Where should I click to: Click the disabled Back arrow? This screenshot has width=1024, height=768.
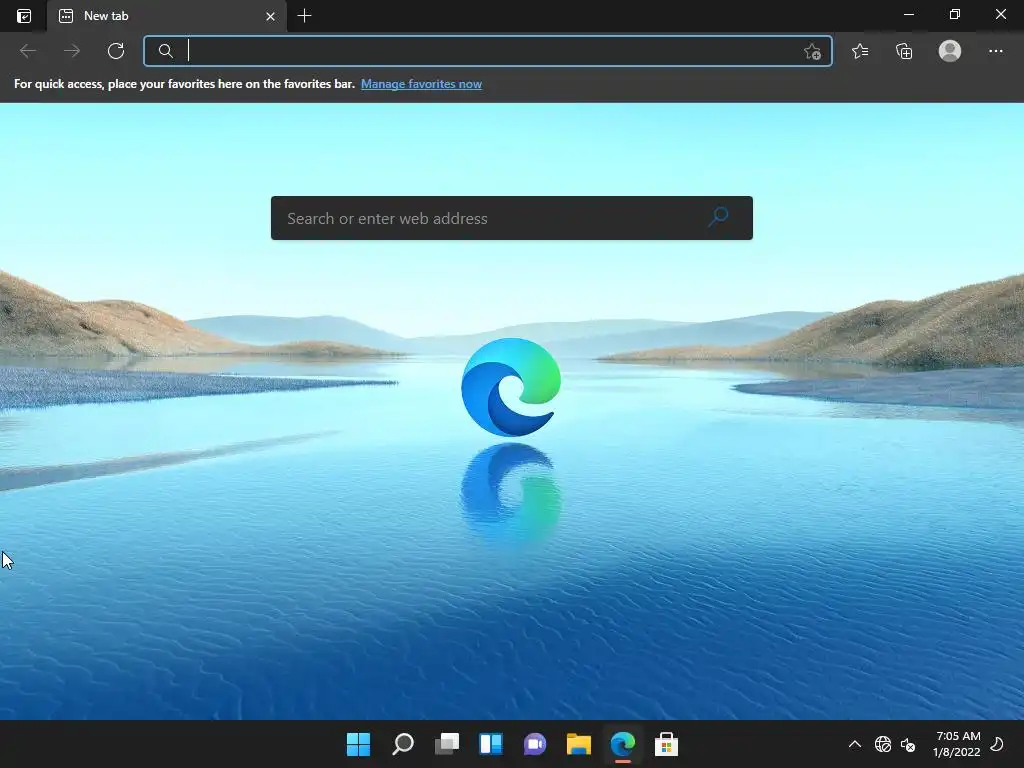pyautogui.click(x=27, y=51)
